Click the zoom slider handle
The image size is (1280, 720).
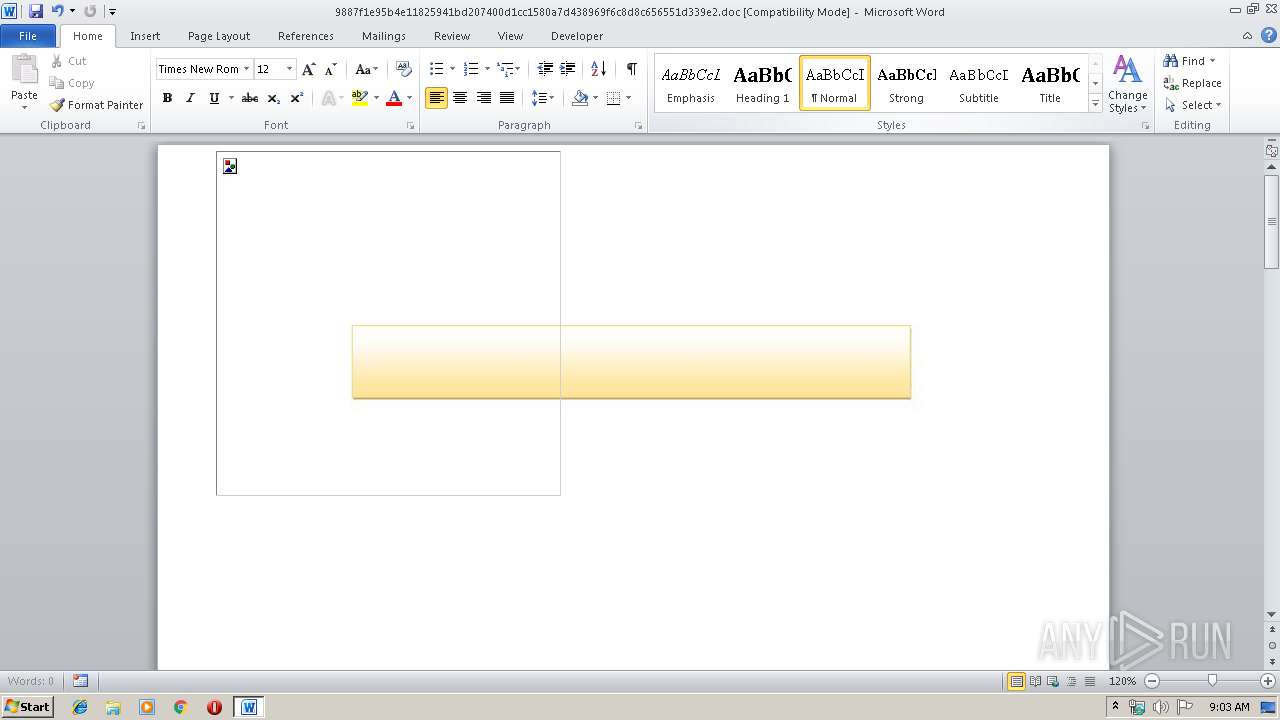coord(1212,681)
